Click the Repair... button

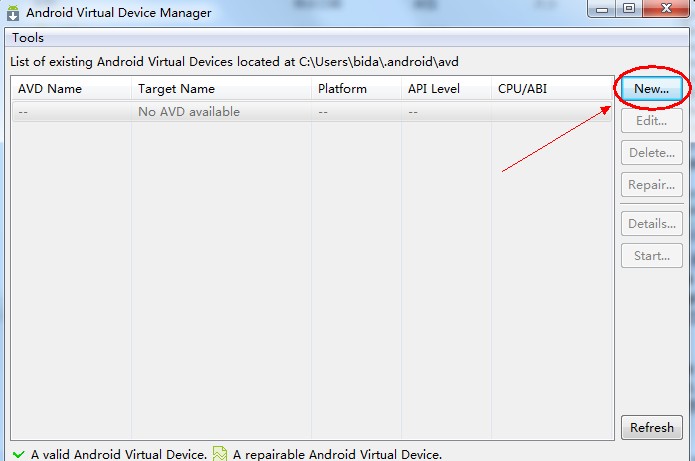(652, 184)
